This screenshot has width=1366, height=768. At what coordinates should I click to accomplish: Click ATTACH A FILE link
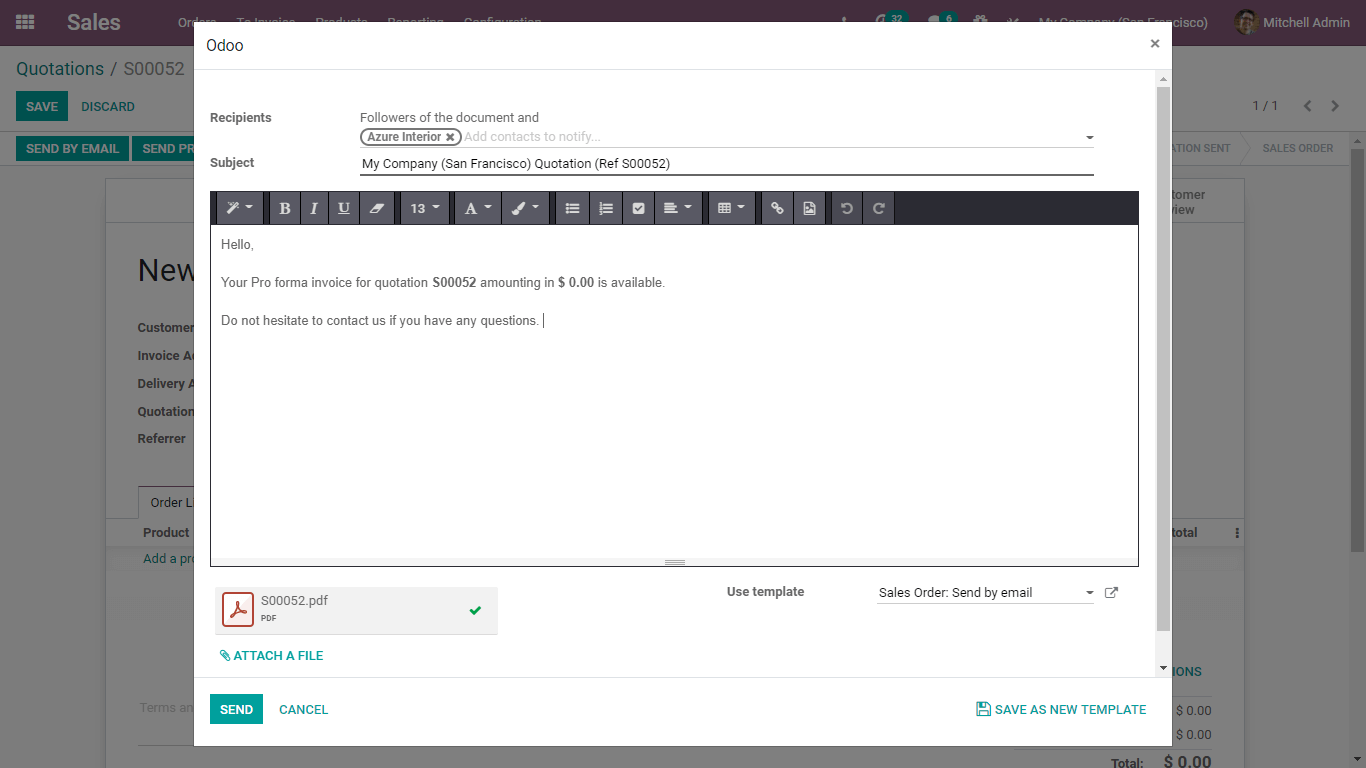pos(272,656)
